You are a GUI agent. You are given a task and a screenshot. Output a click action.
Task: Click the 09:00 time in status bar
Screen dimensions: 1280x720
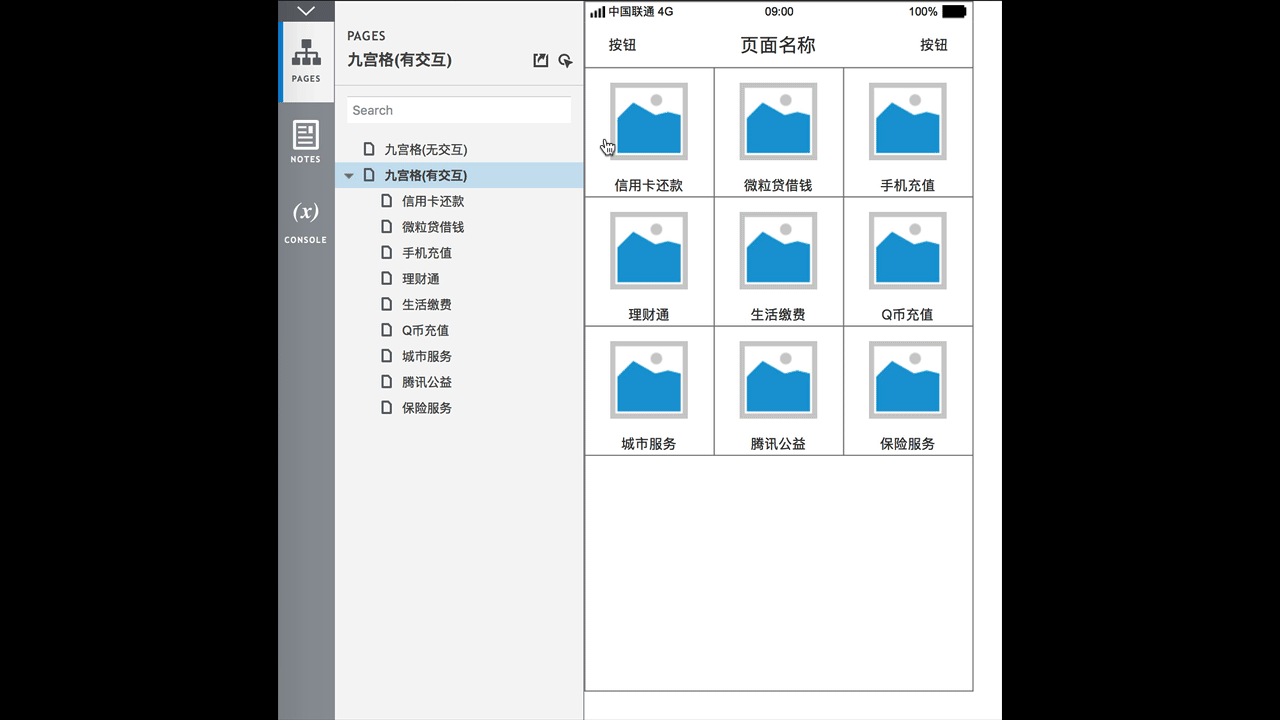pyautogui.click(x=779, y=12)
